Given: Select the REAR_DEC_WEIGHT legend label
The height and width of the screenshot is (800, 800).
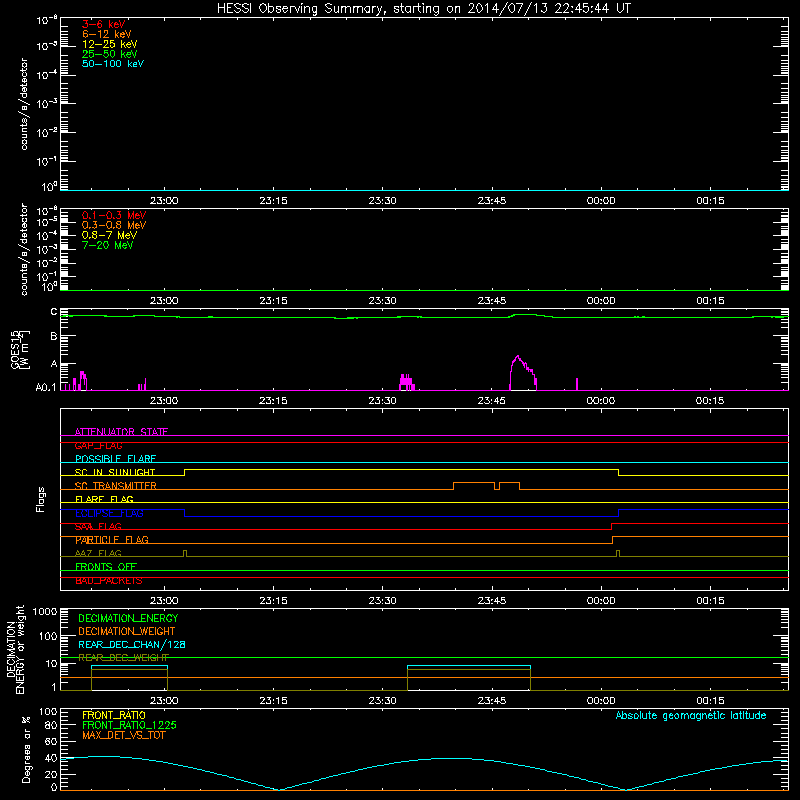Looking at the screenshot, I should click(x=123, y=658).
